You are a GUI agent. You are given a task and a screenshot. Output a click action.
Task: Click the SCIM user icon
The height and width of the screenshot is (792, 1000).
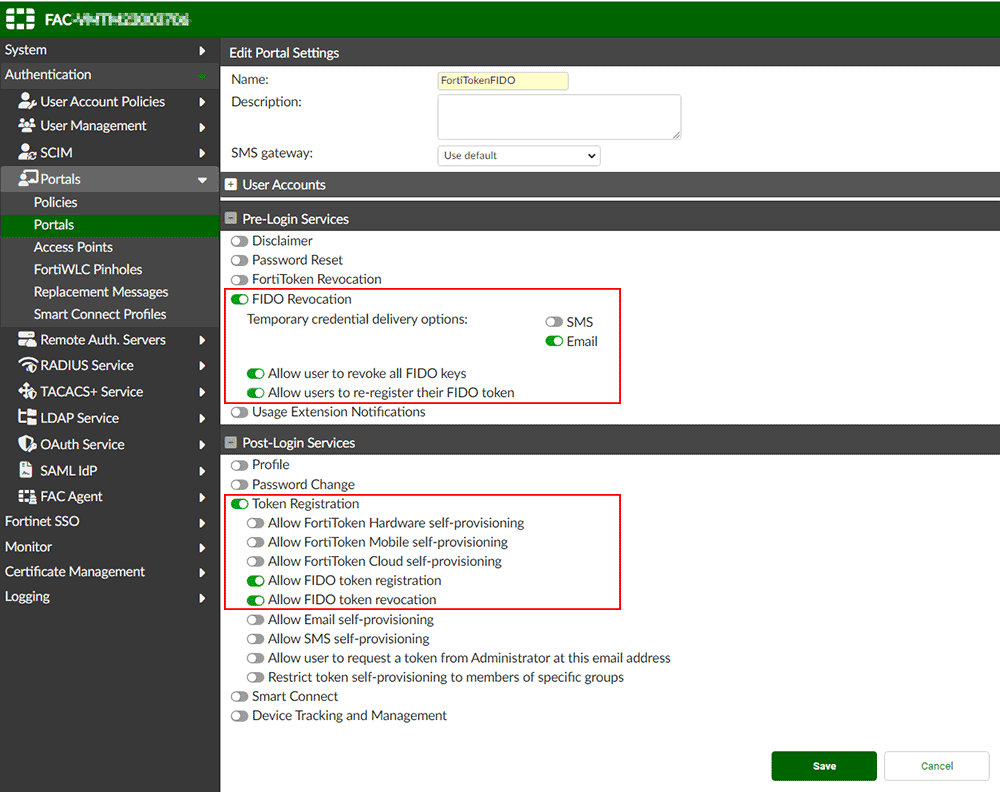click(x=27, y=152)
